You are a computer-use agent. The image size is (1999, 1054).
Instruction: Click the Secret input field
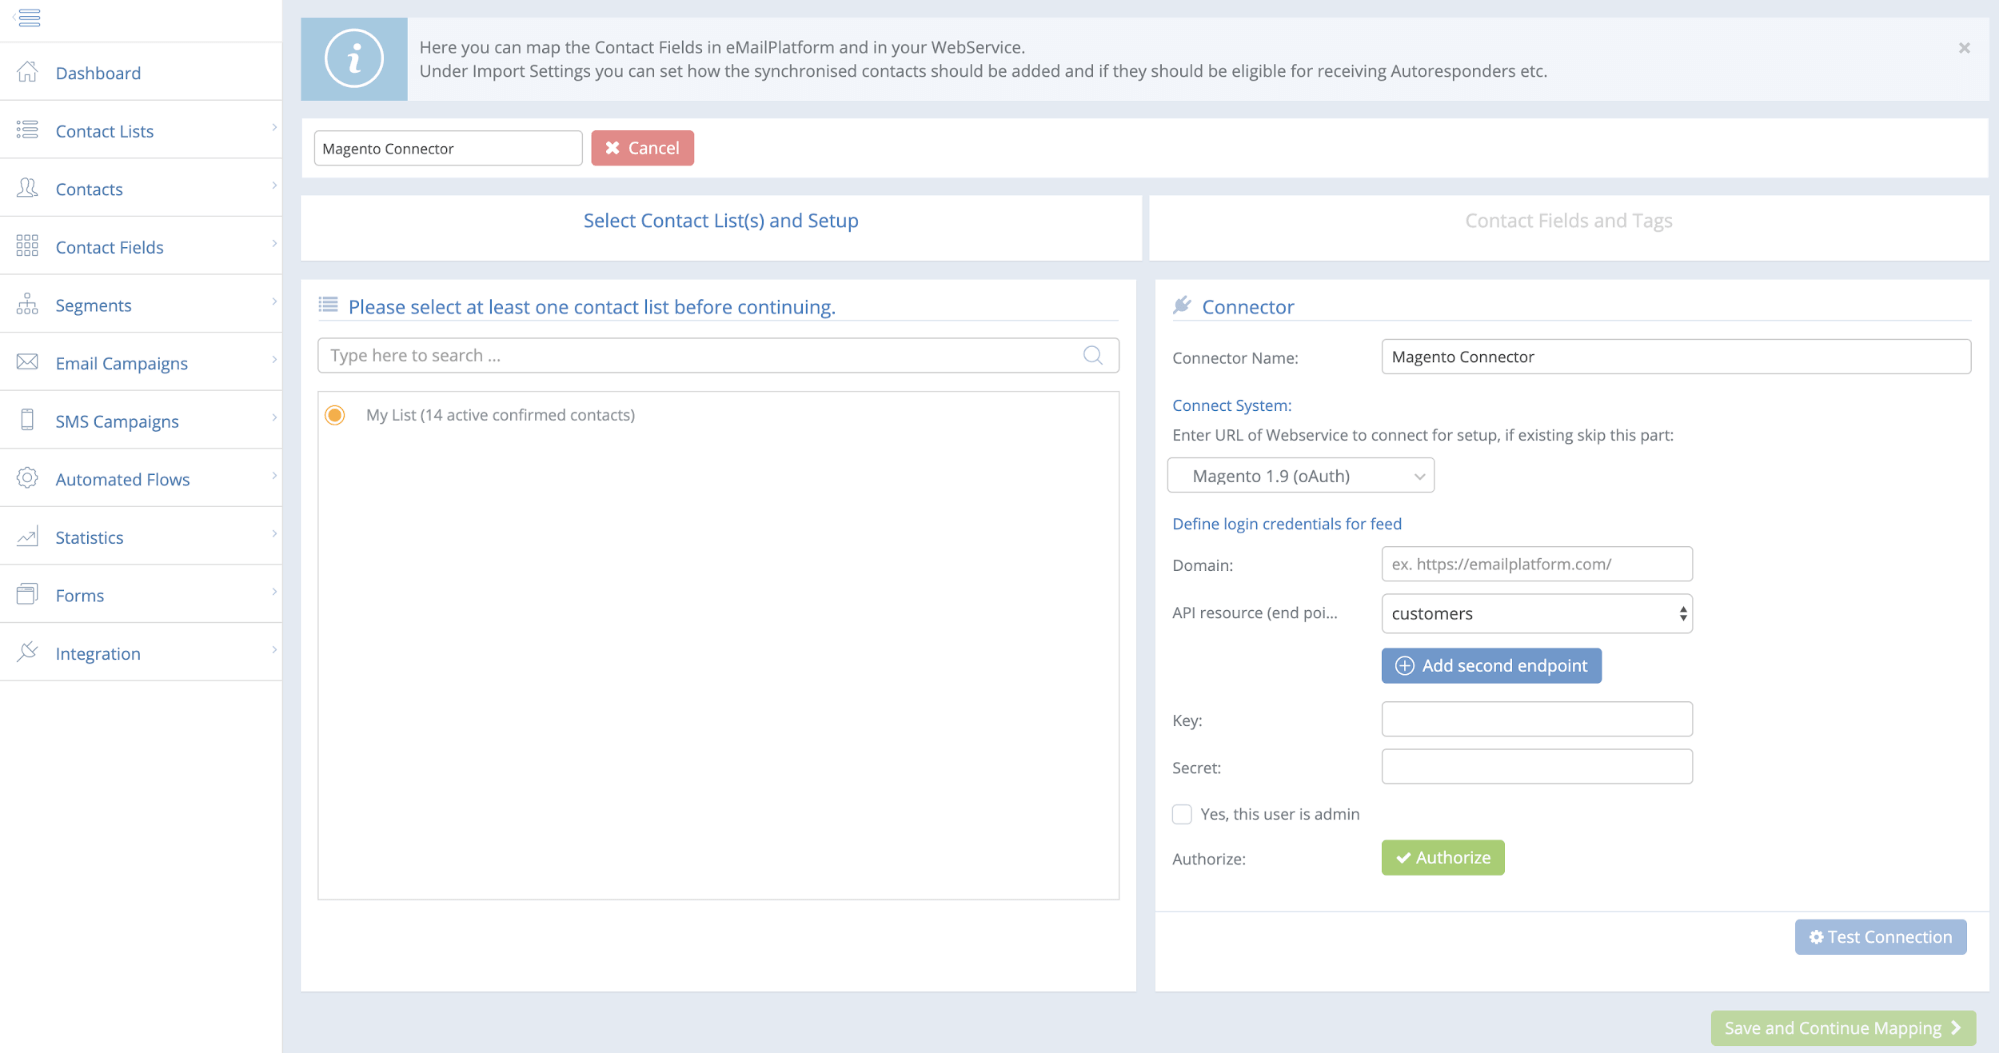pyautogui.click(x=1537, y=767)
